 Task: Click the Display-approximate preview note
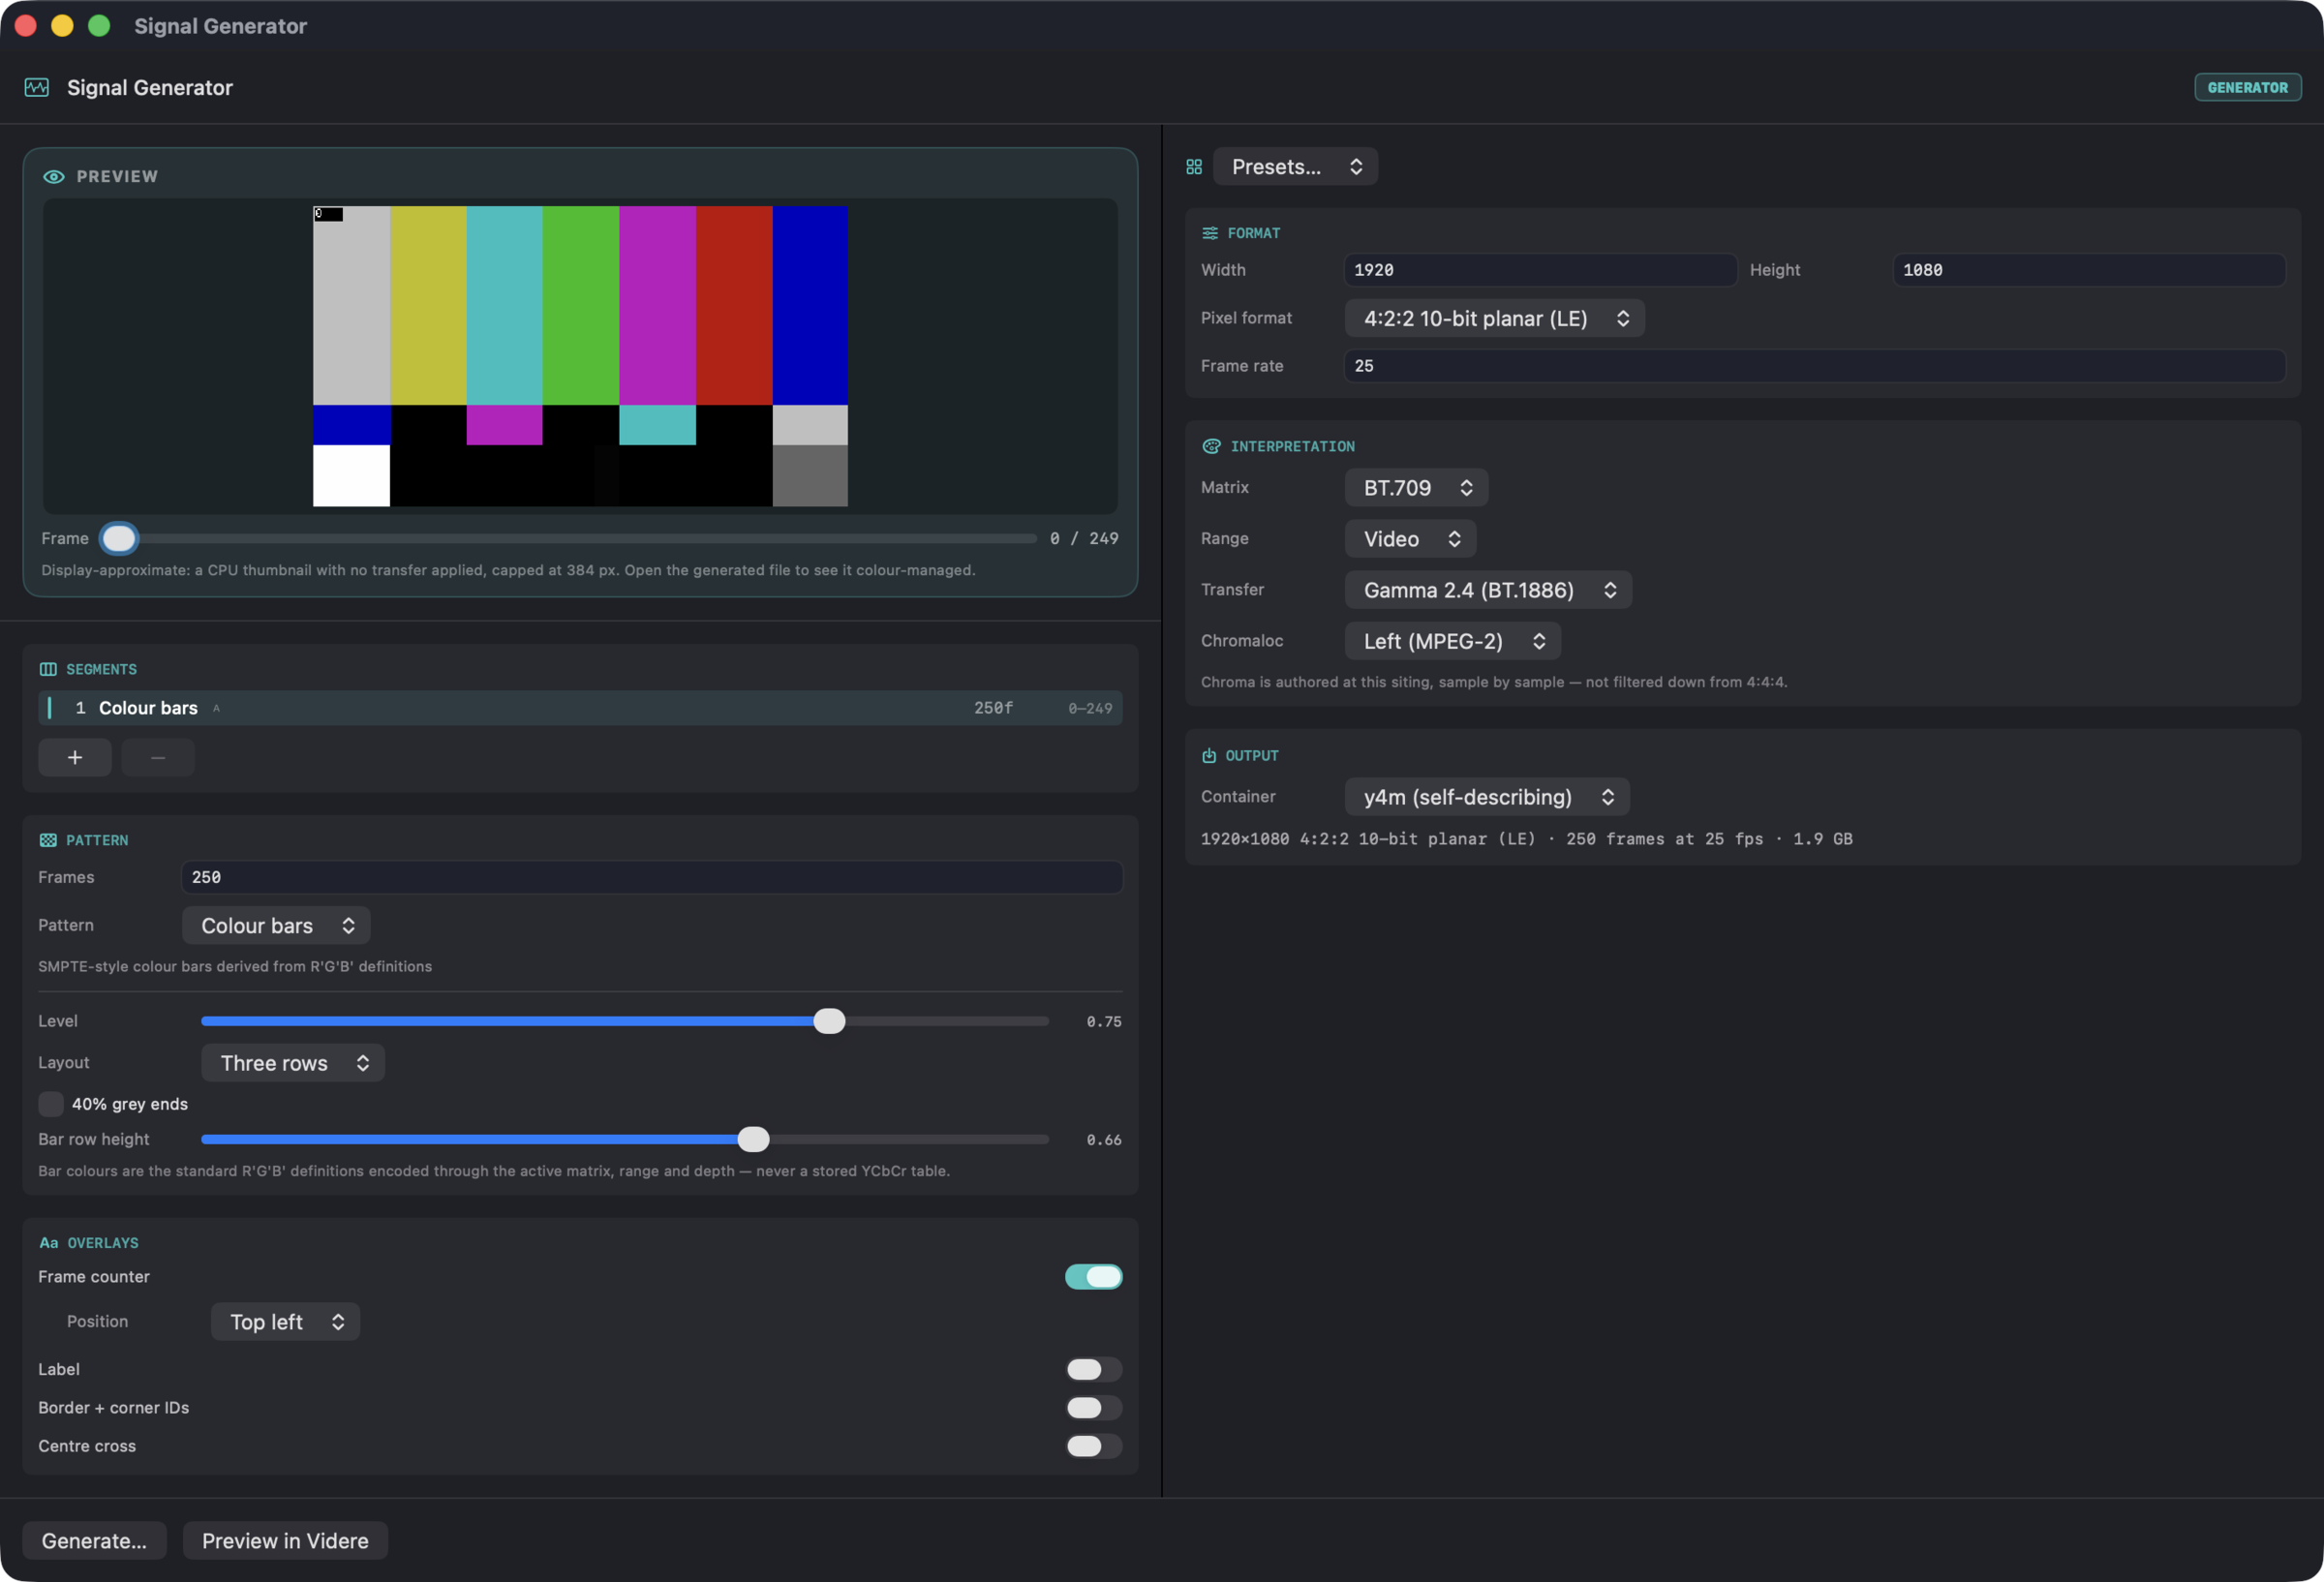(508, 570)
